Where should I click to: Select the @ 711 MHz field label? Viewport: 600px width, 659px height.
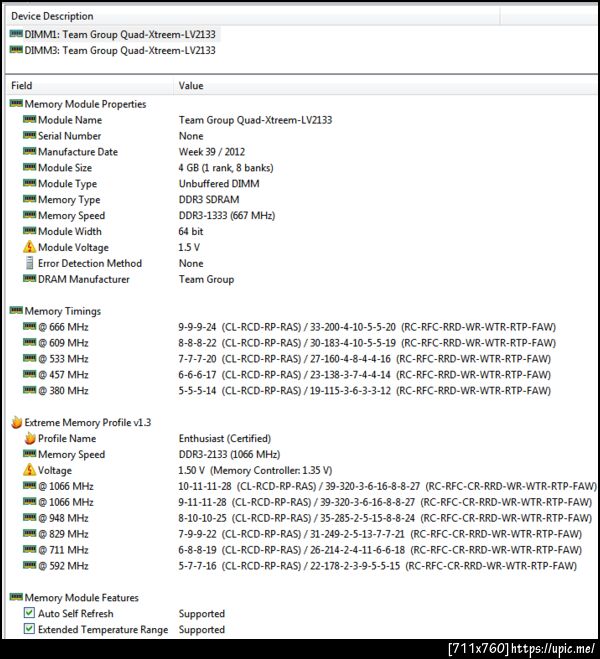coord(63,550)
